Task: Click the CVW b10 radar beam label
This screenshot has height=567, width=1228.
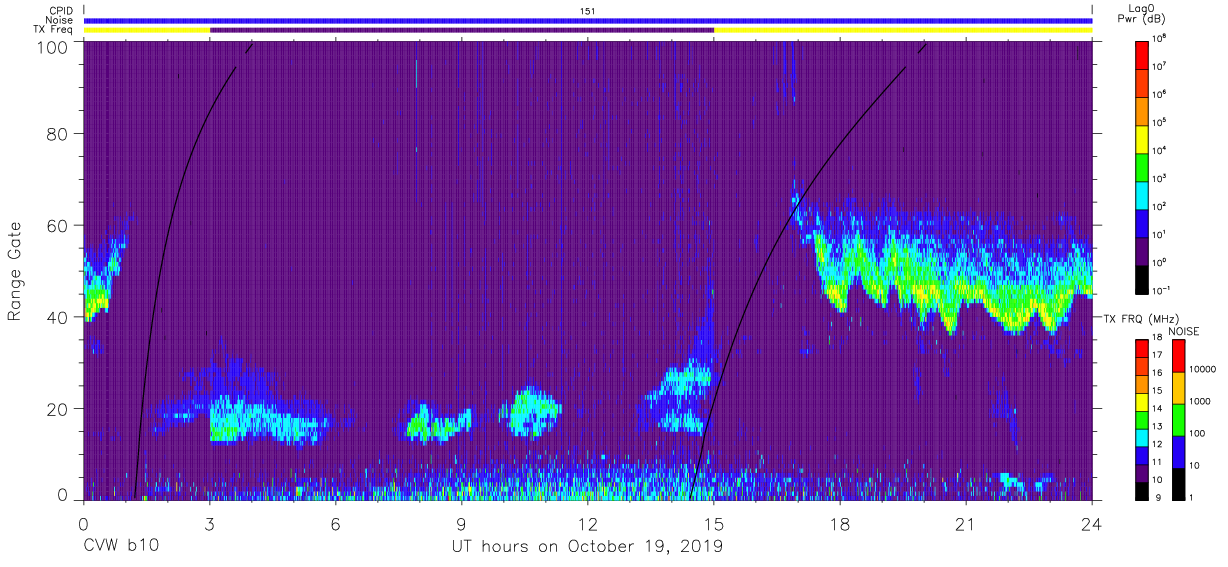Action: (120, 547)
